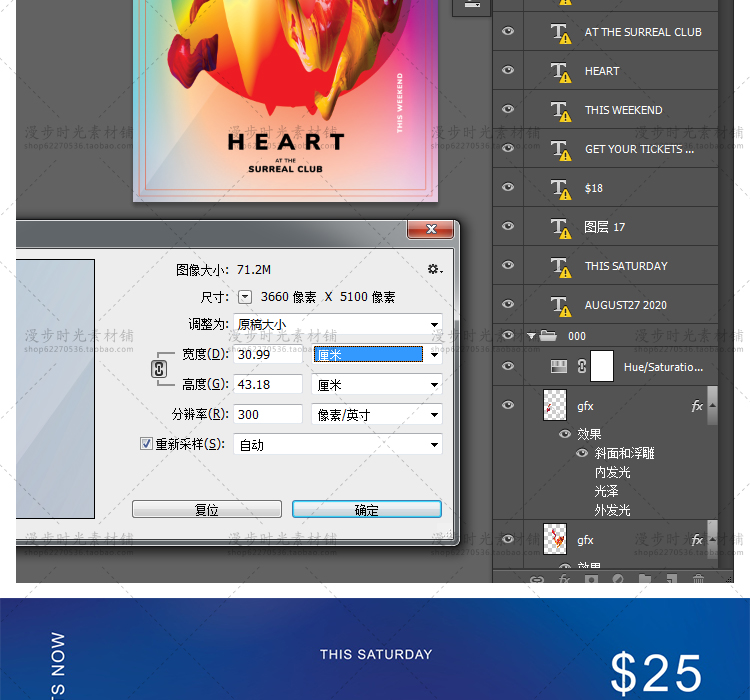Open the Image Size dialog gear settings
Viewport: 750px width, 700px height.
[433, 269]
